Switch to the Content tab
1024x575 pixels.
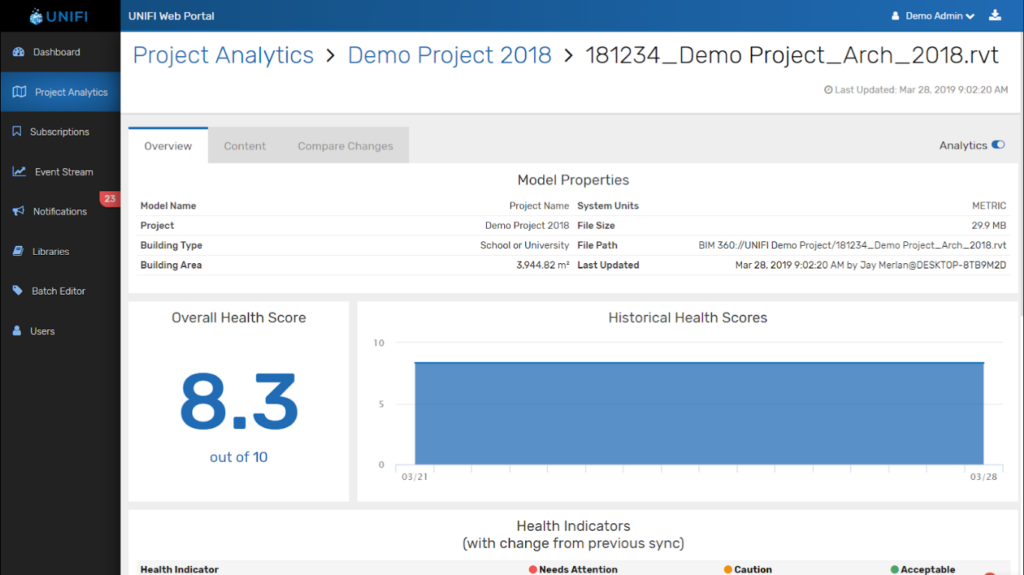(245, 146)
